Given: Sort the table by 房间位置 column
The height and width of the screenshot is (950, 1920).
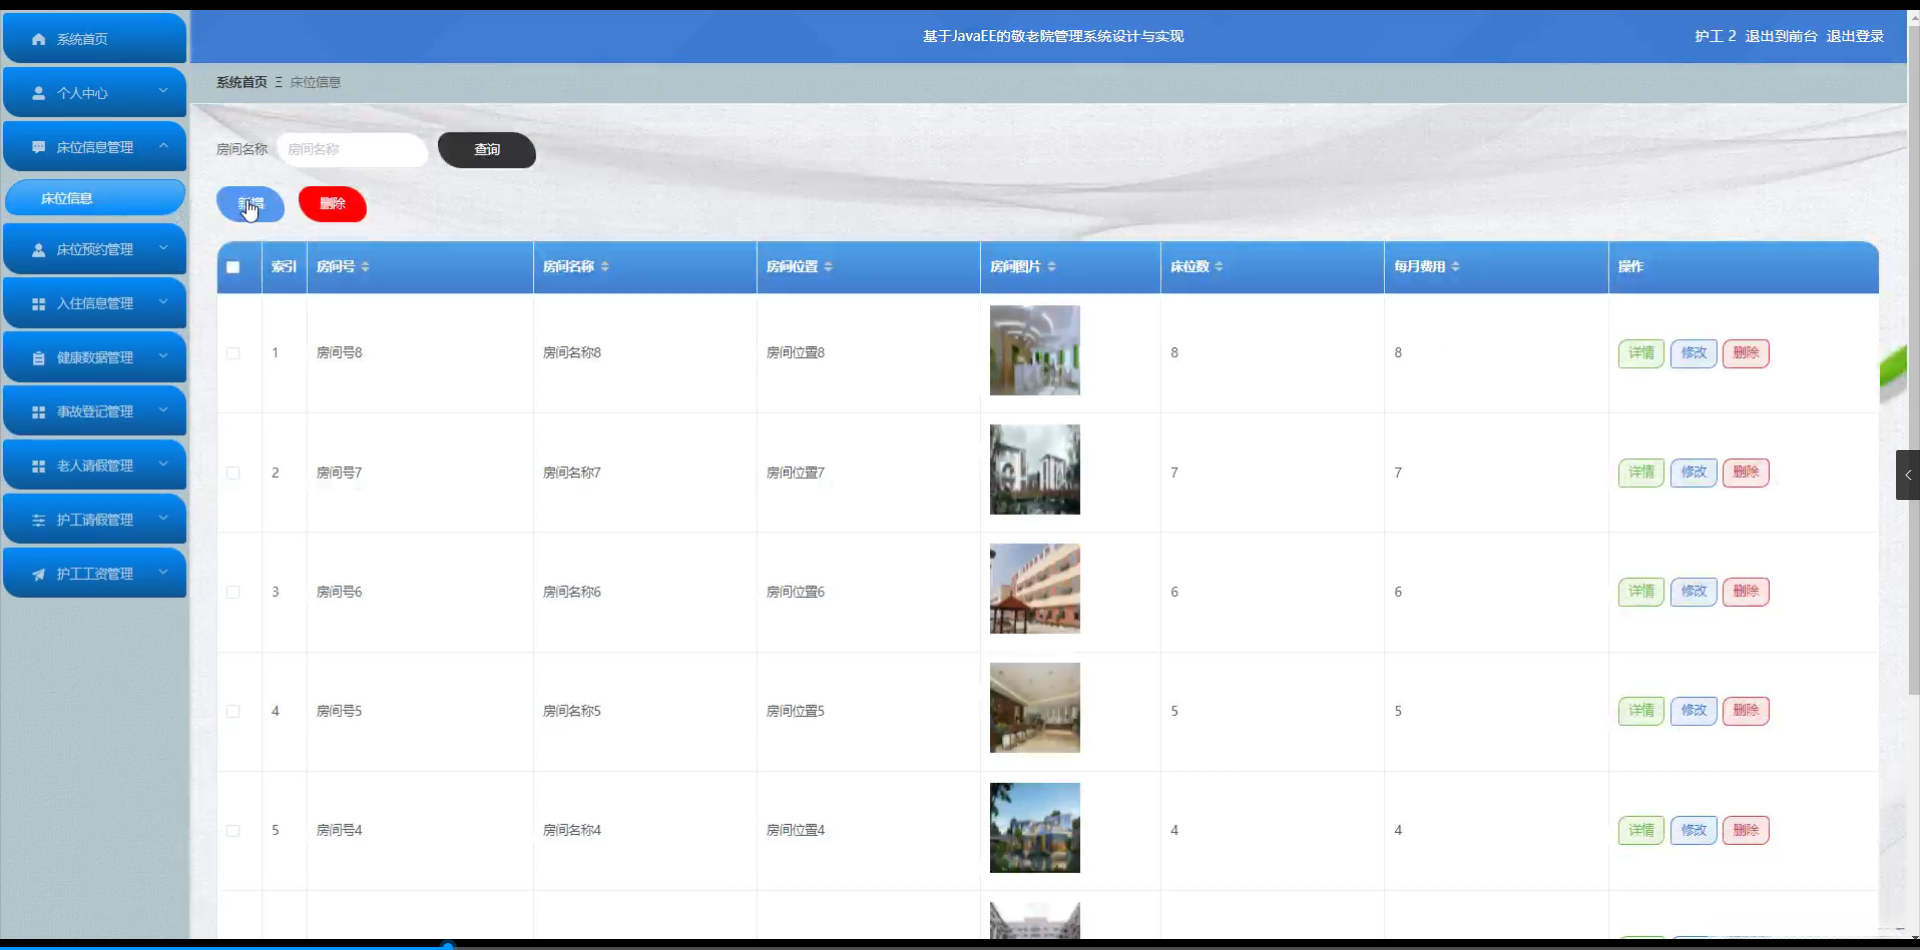Looking at the screenshot, I should click(828, 267).
